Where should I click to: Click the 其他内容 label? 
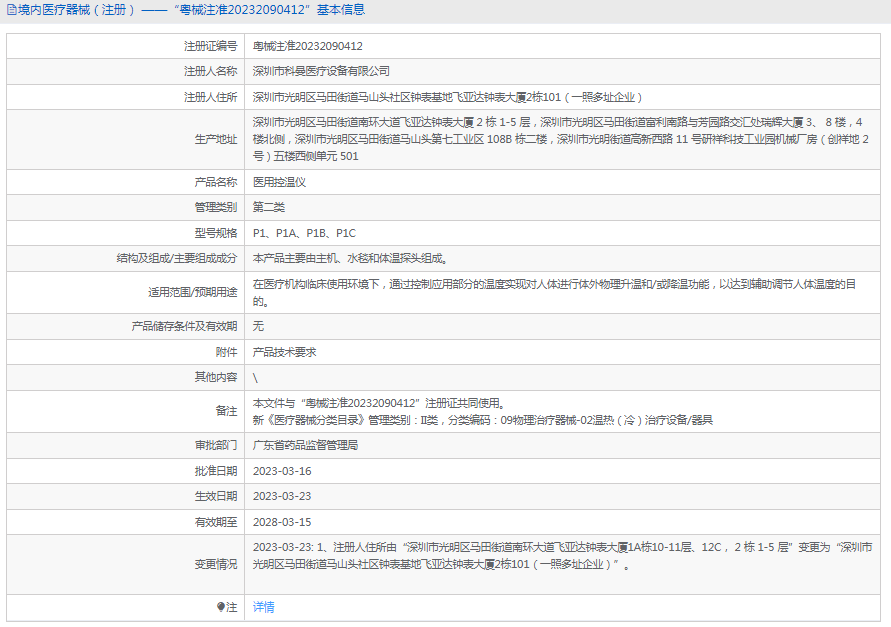215,377
